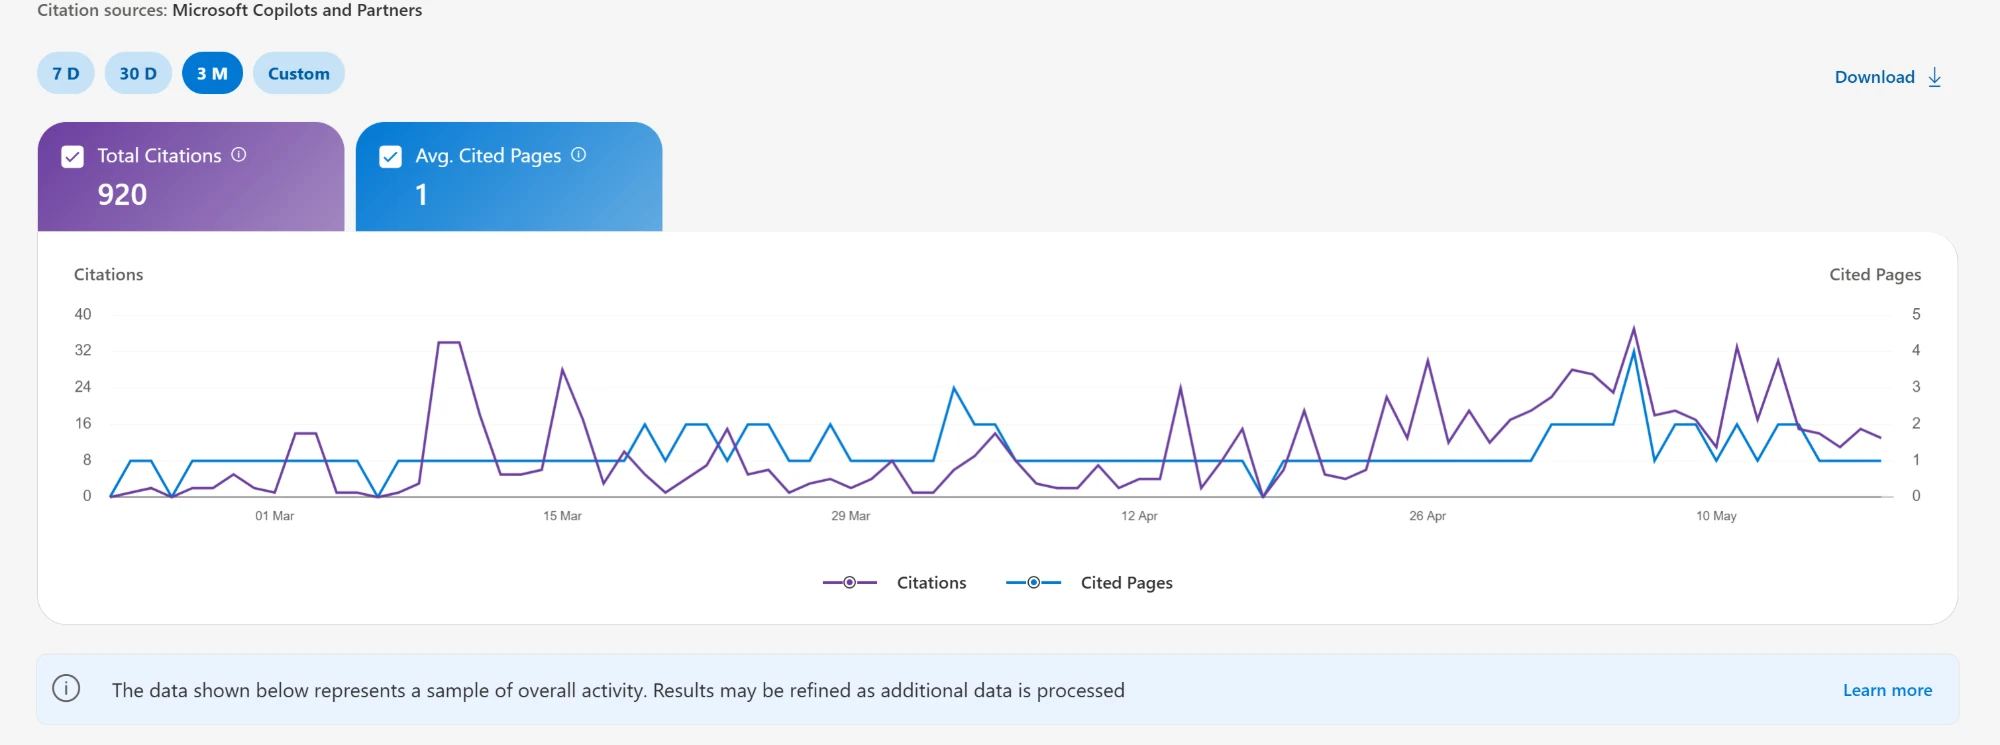Select the 30 D time range
The width and height of the screenshot is (2000, 745).
[138, 73]
